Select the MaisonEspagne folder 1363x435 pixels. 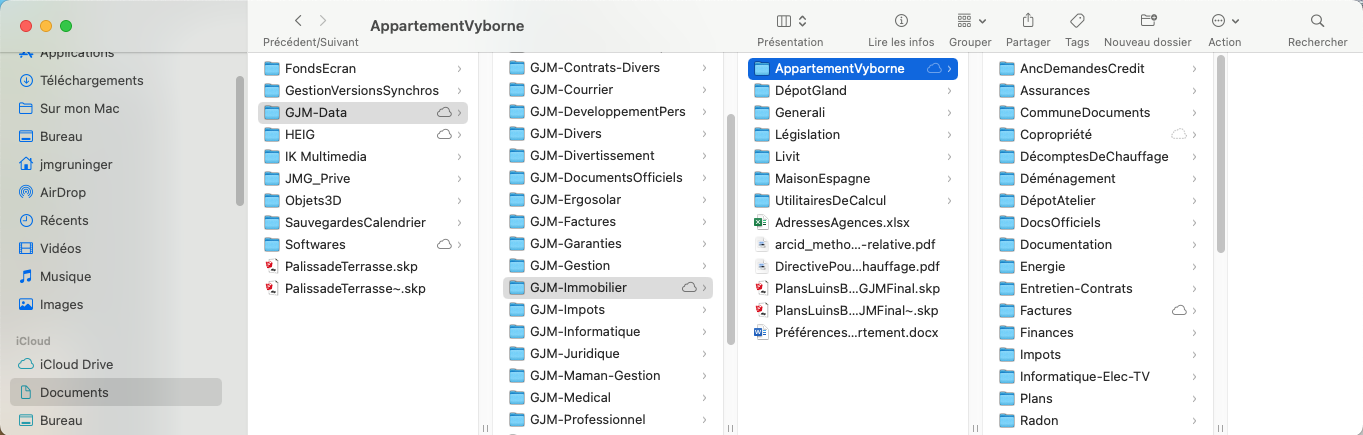click(x=823, y=178)
